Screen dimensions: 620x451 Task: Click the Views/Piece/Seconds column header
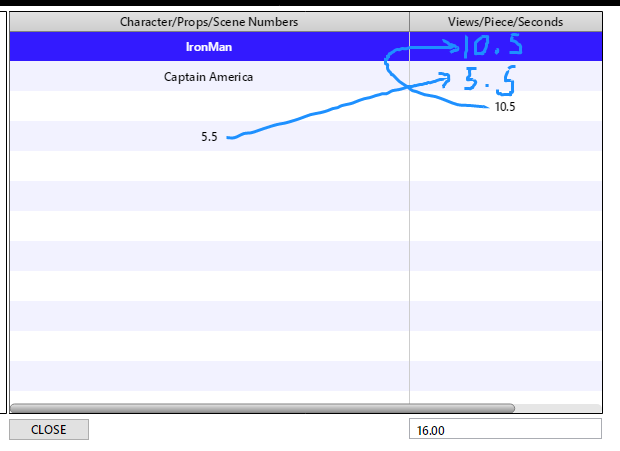[x=506, y=22]
